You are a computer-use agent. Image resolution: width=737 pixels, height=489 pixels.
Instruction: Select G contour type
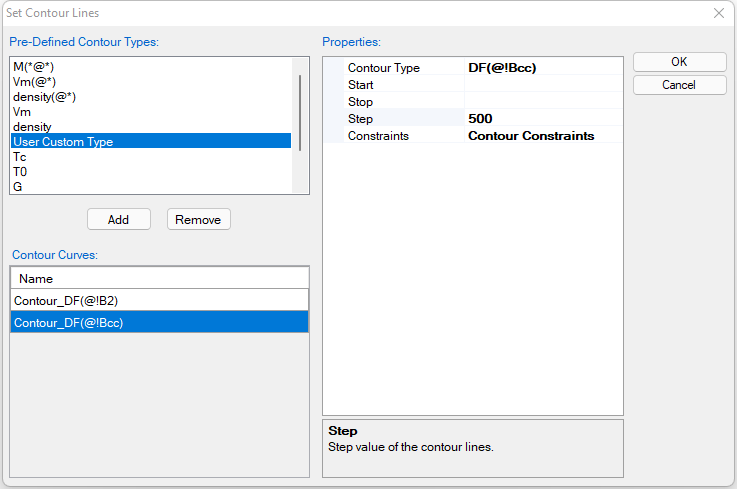coord(18,187)
